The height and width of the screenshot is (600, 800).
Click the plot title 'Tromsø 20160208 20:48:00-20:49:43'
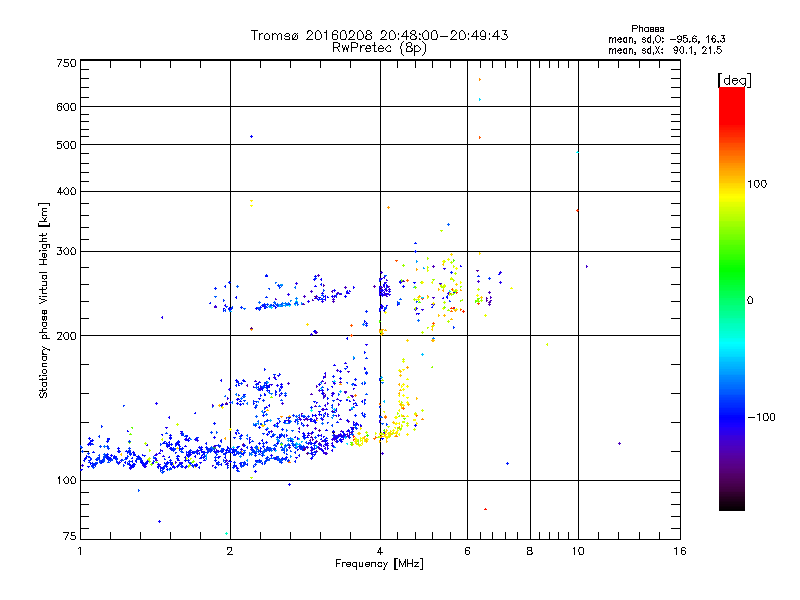click(x=379, y=35)
